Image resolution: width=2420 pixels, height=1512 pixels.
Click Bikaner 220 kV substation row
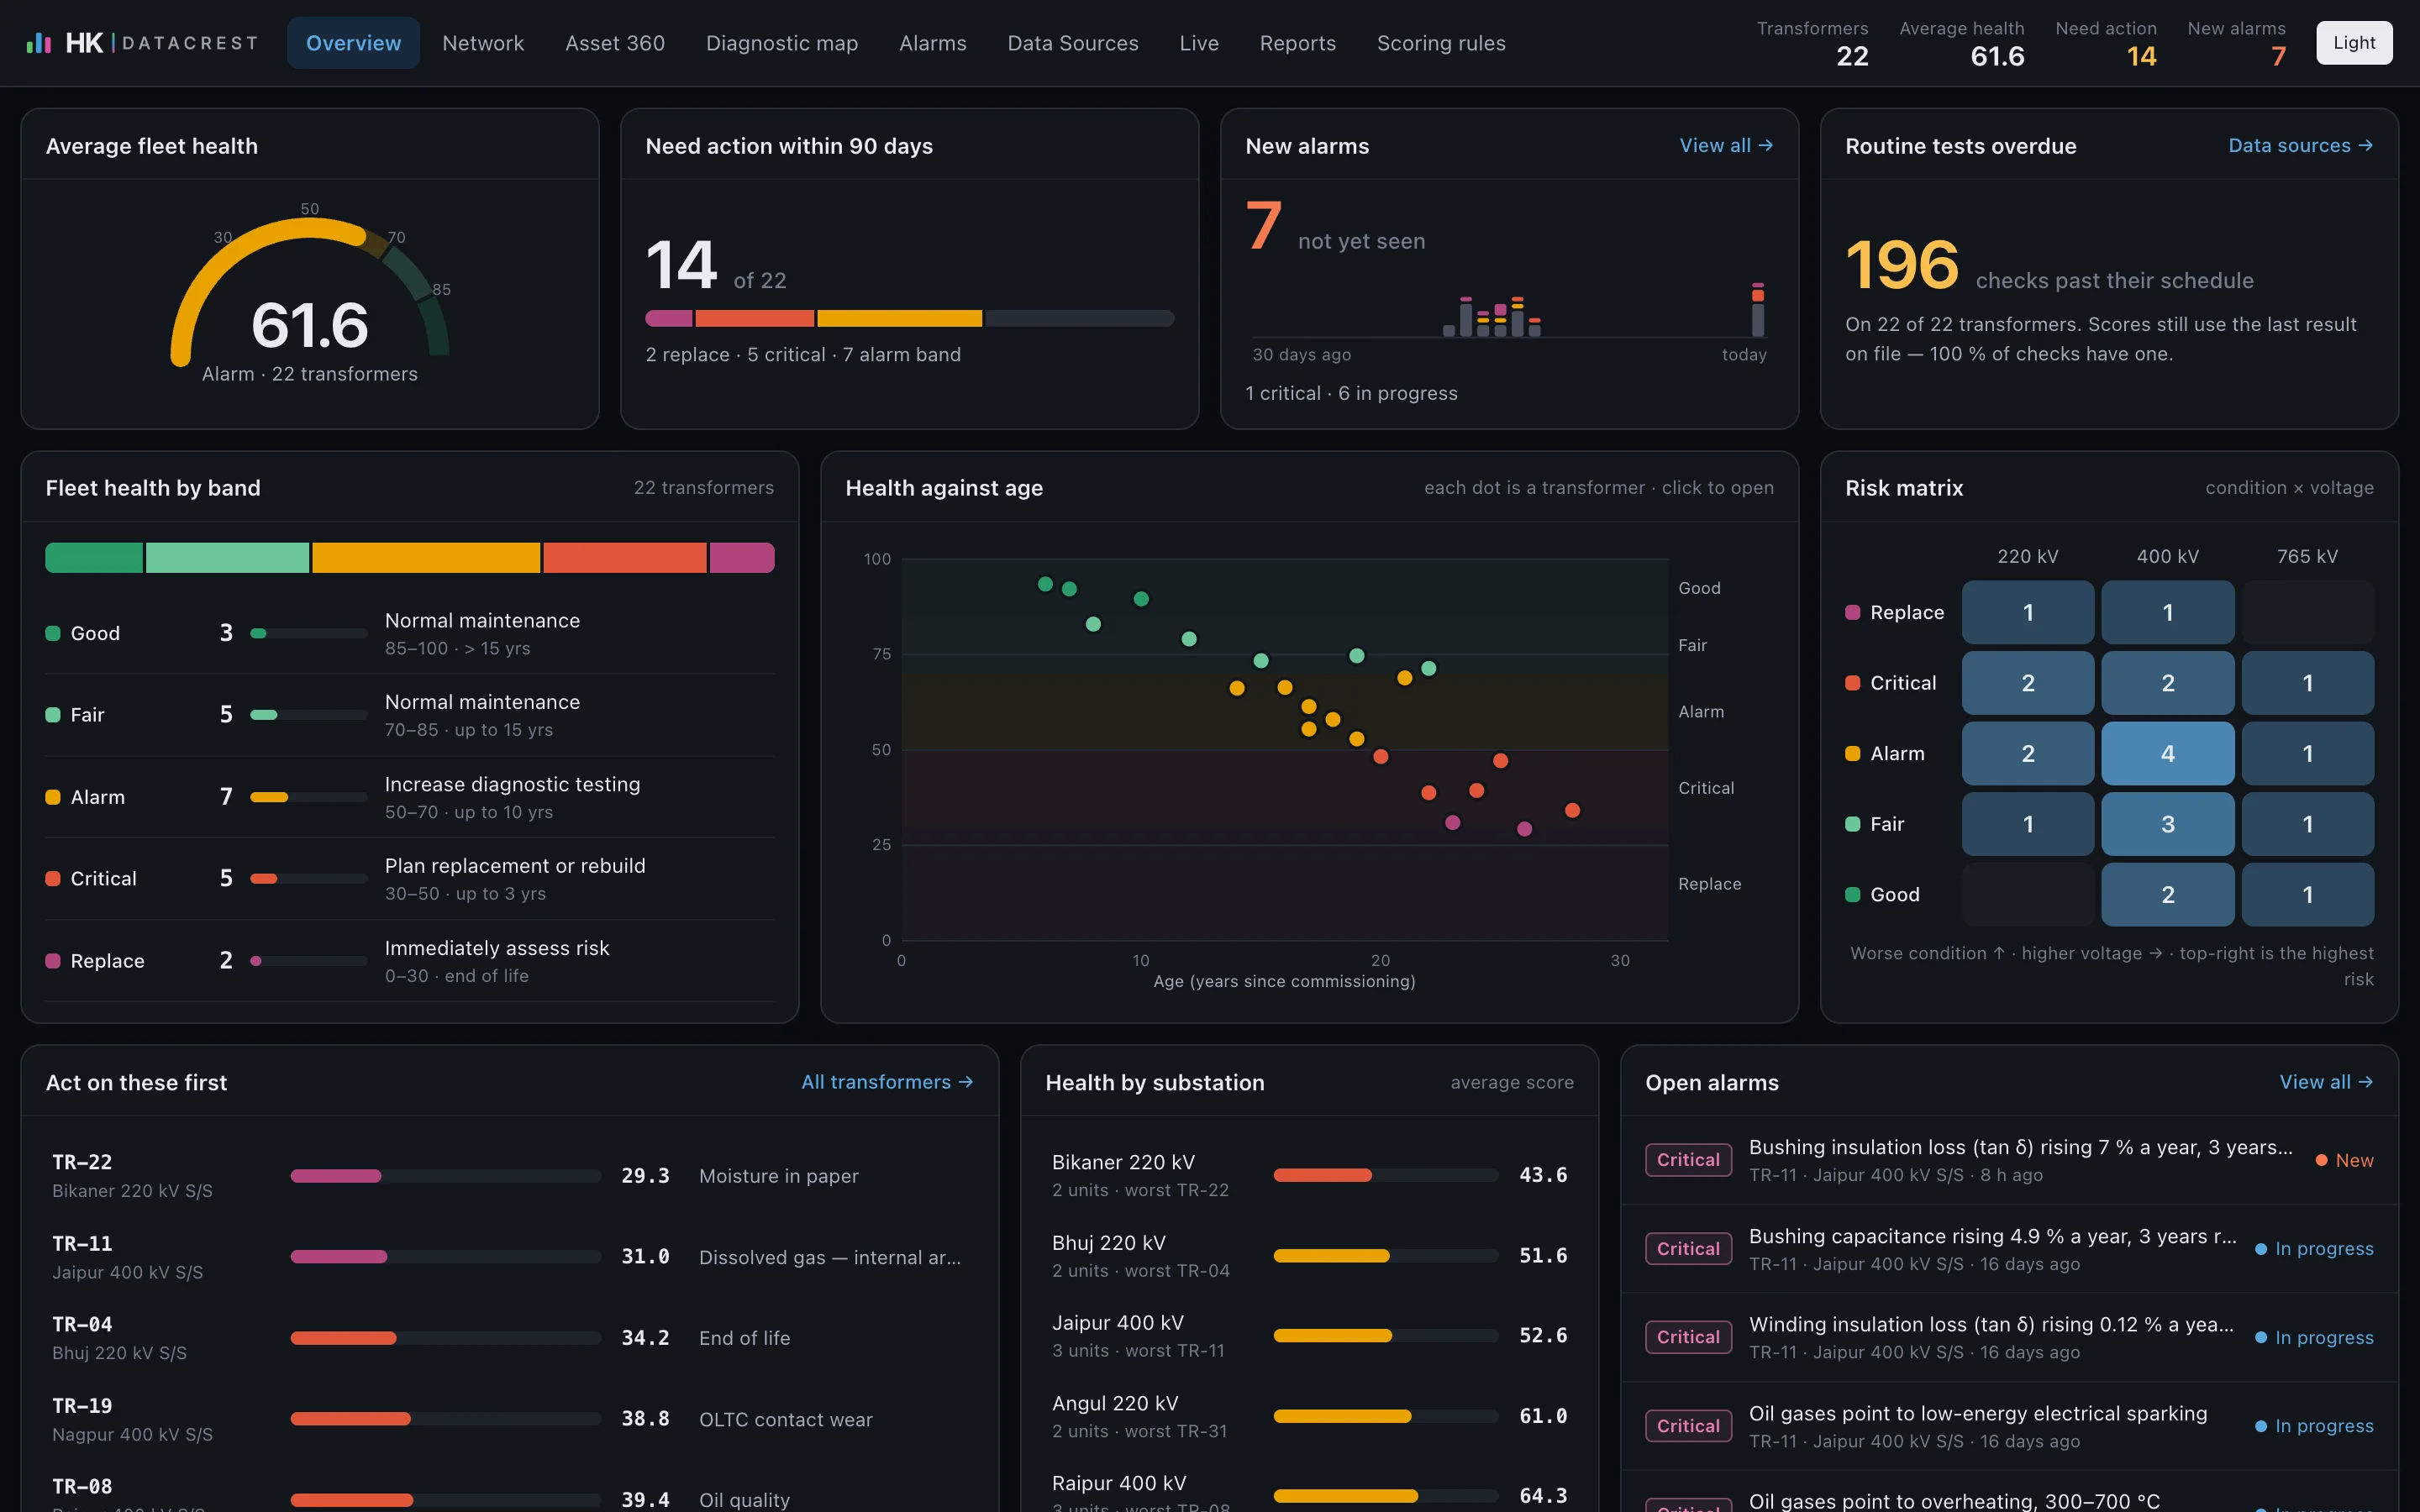coord(1310,1175)
